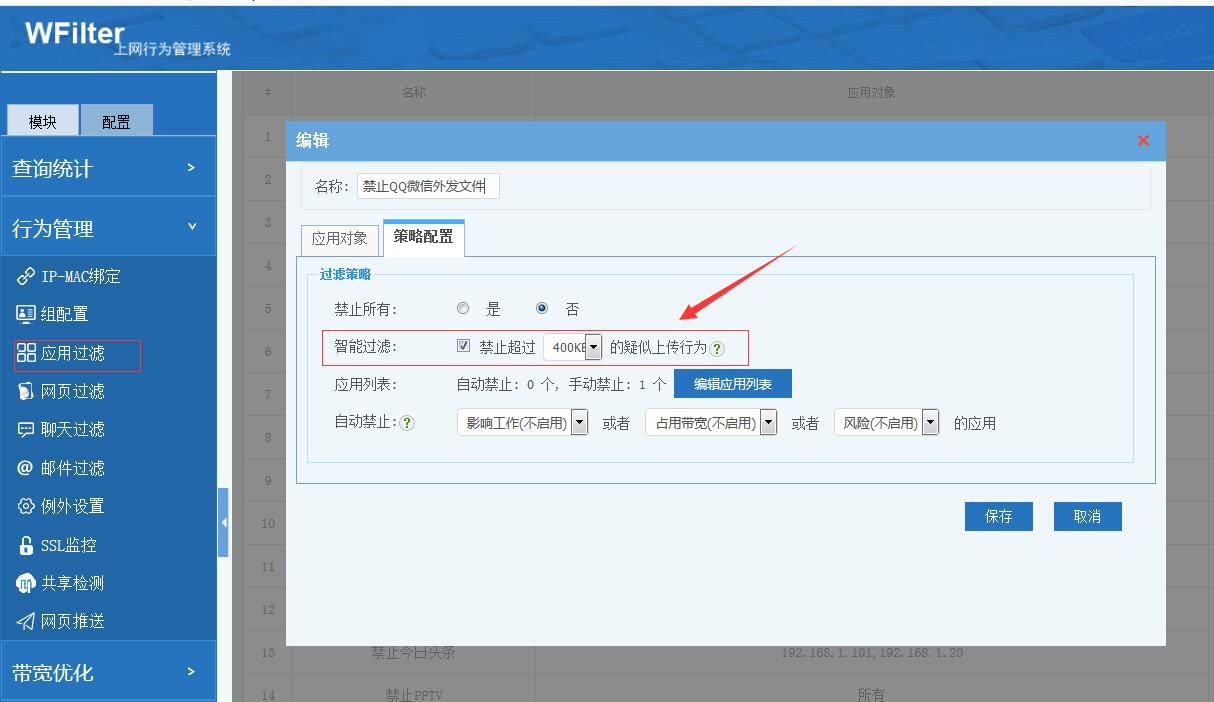
Task: Click the SSL监控 lock icon
Action: pos(26,545)
